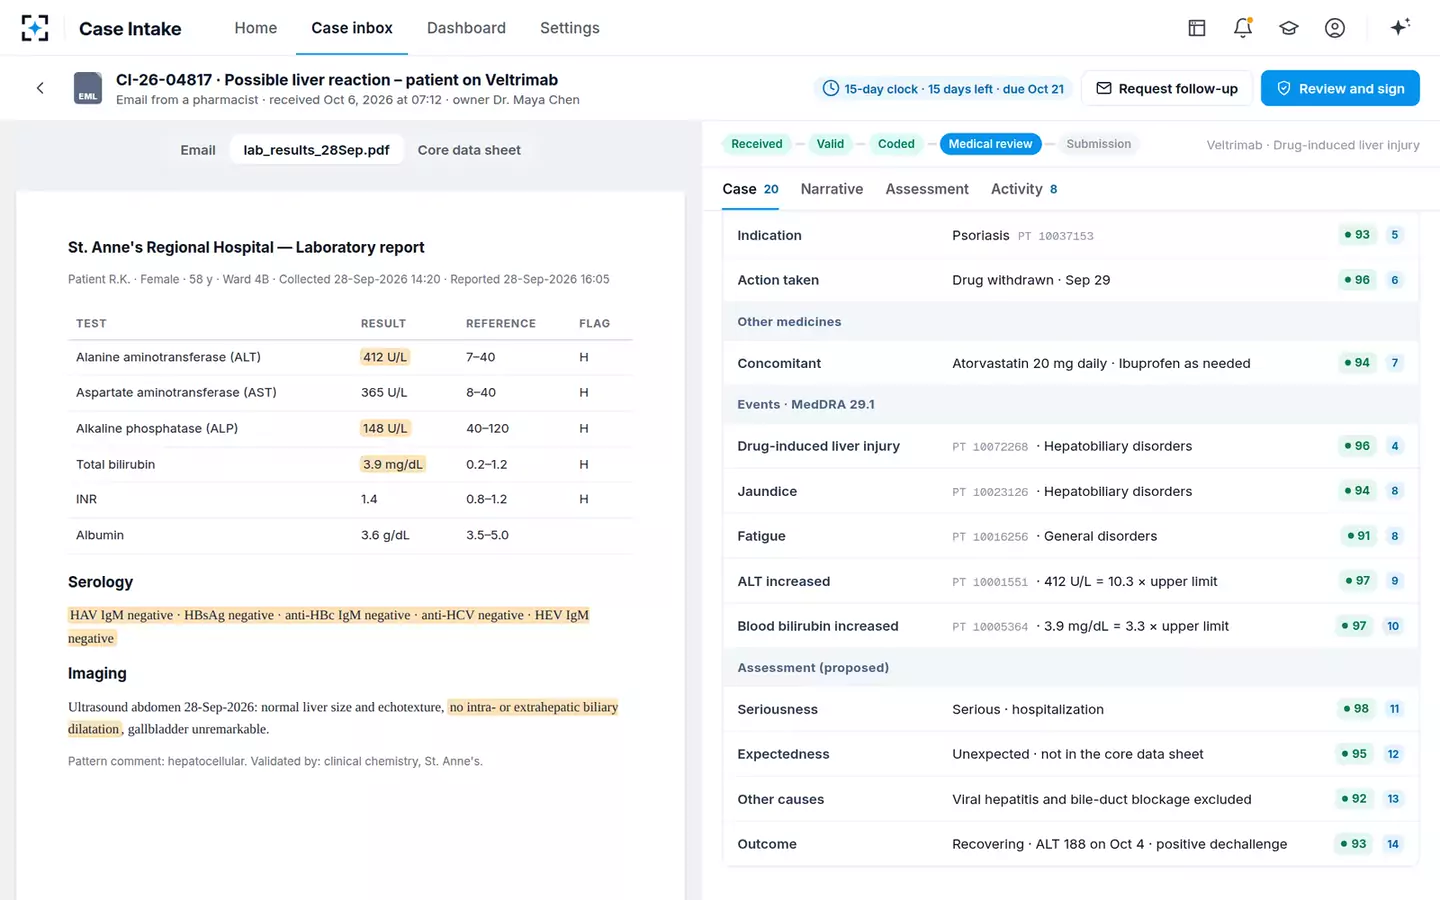
Task: Click source reference 12 on Expectedness row
Action: click(x=1393, y=754)
